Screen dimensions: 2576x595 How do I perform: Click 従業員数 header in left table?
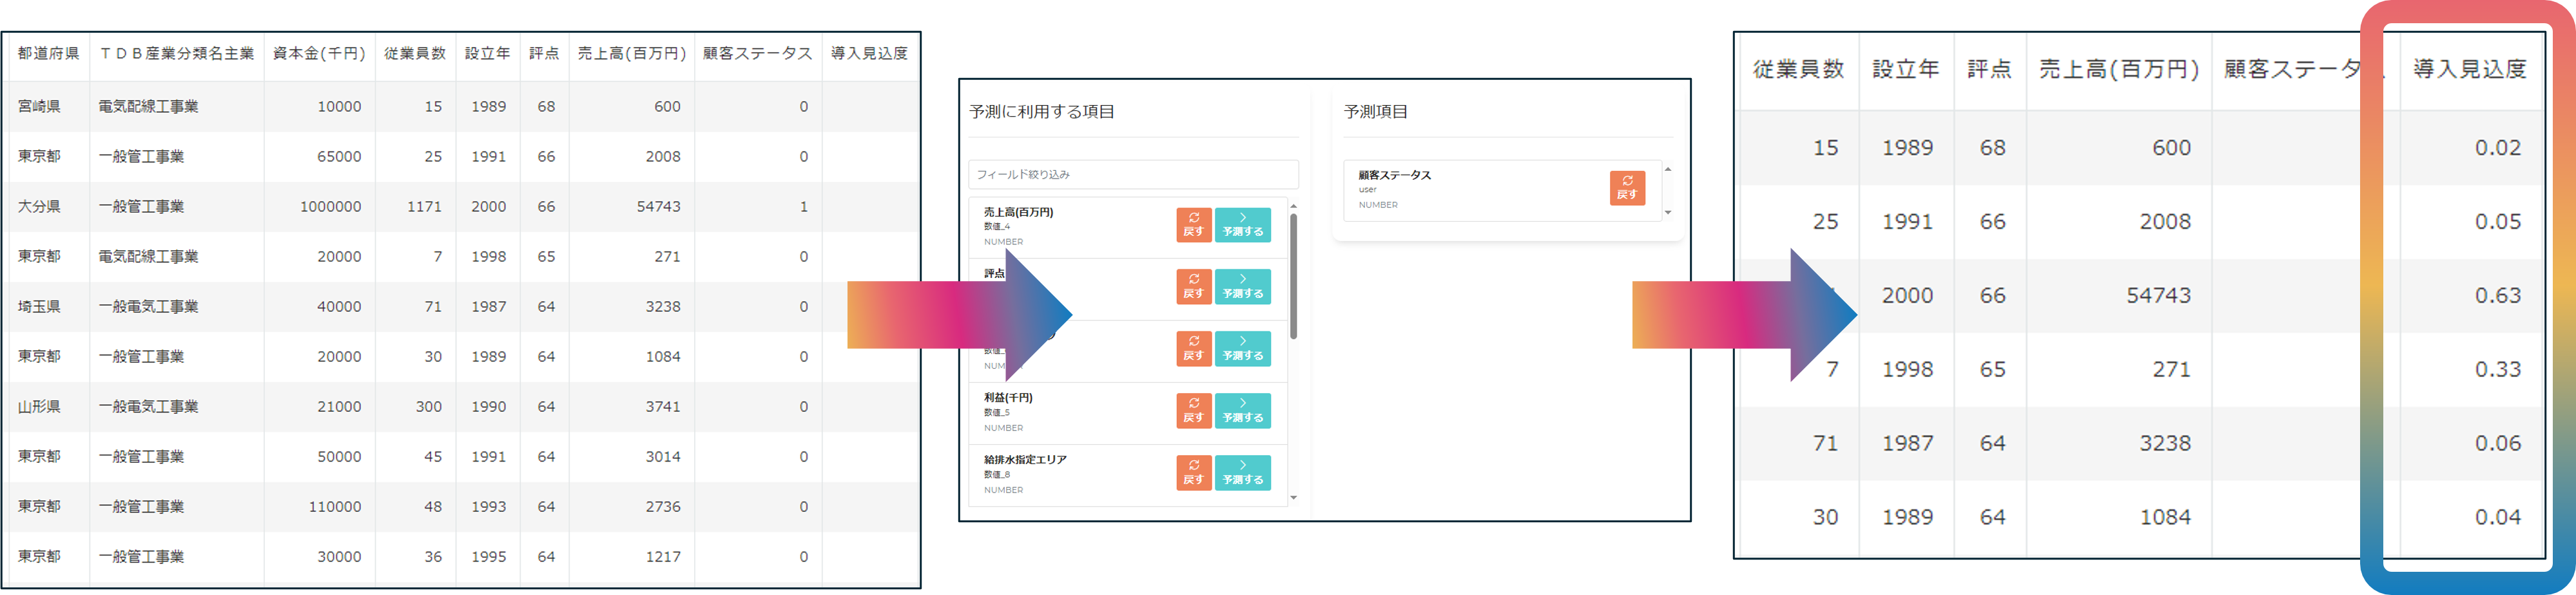[415, 54]
